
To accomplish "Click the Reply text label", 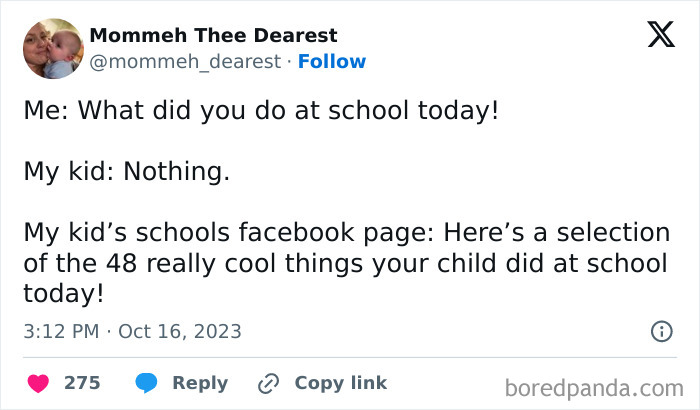I will [x=200, y=383].
